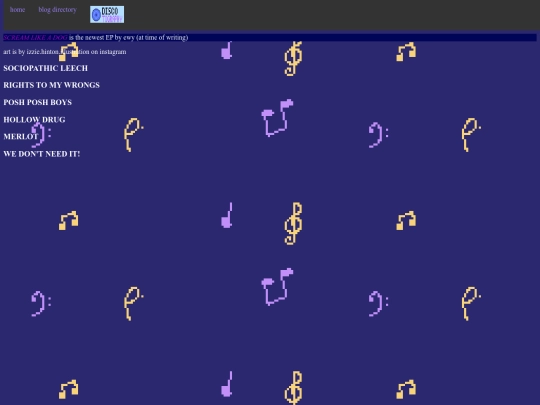Go to the blog directory page
Viewport: 540px width, 405px height.
pos(58,10)
